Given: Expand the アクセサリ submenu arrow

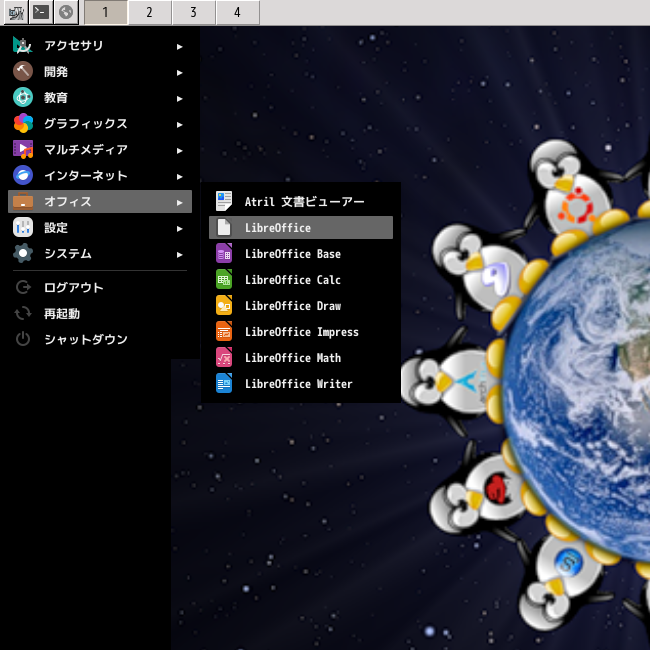Looking at the screenshot, I should click(179, 46).
